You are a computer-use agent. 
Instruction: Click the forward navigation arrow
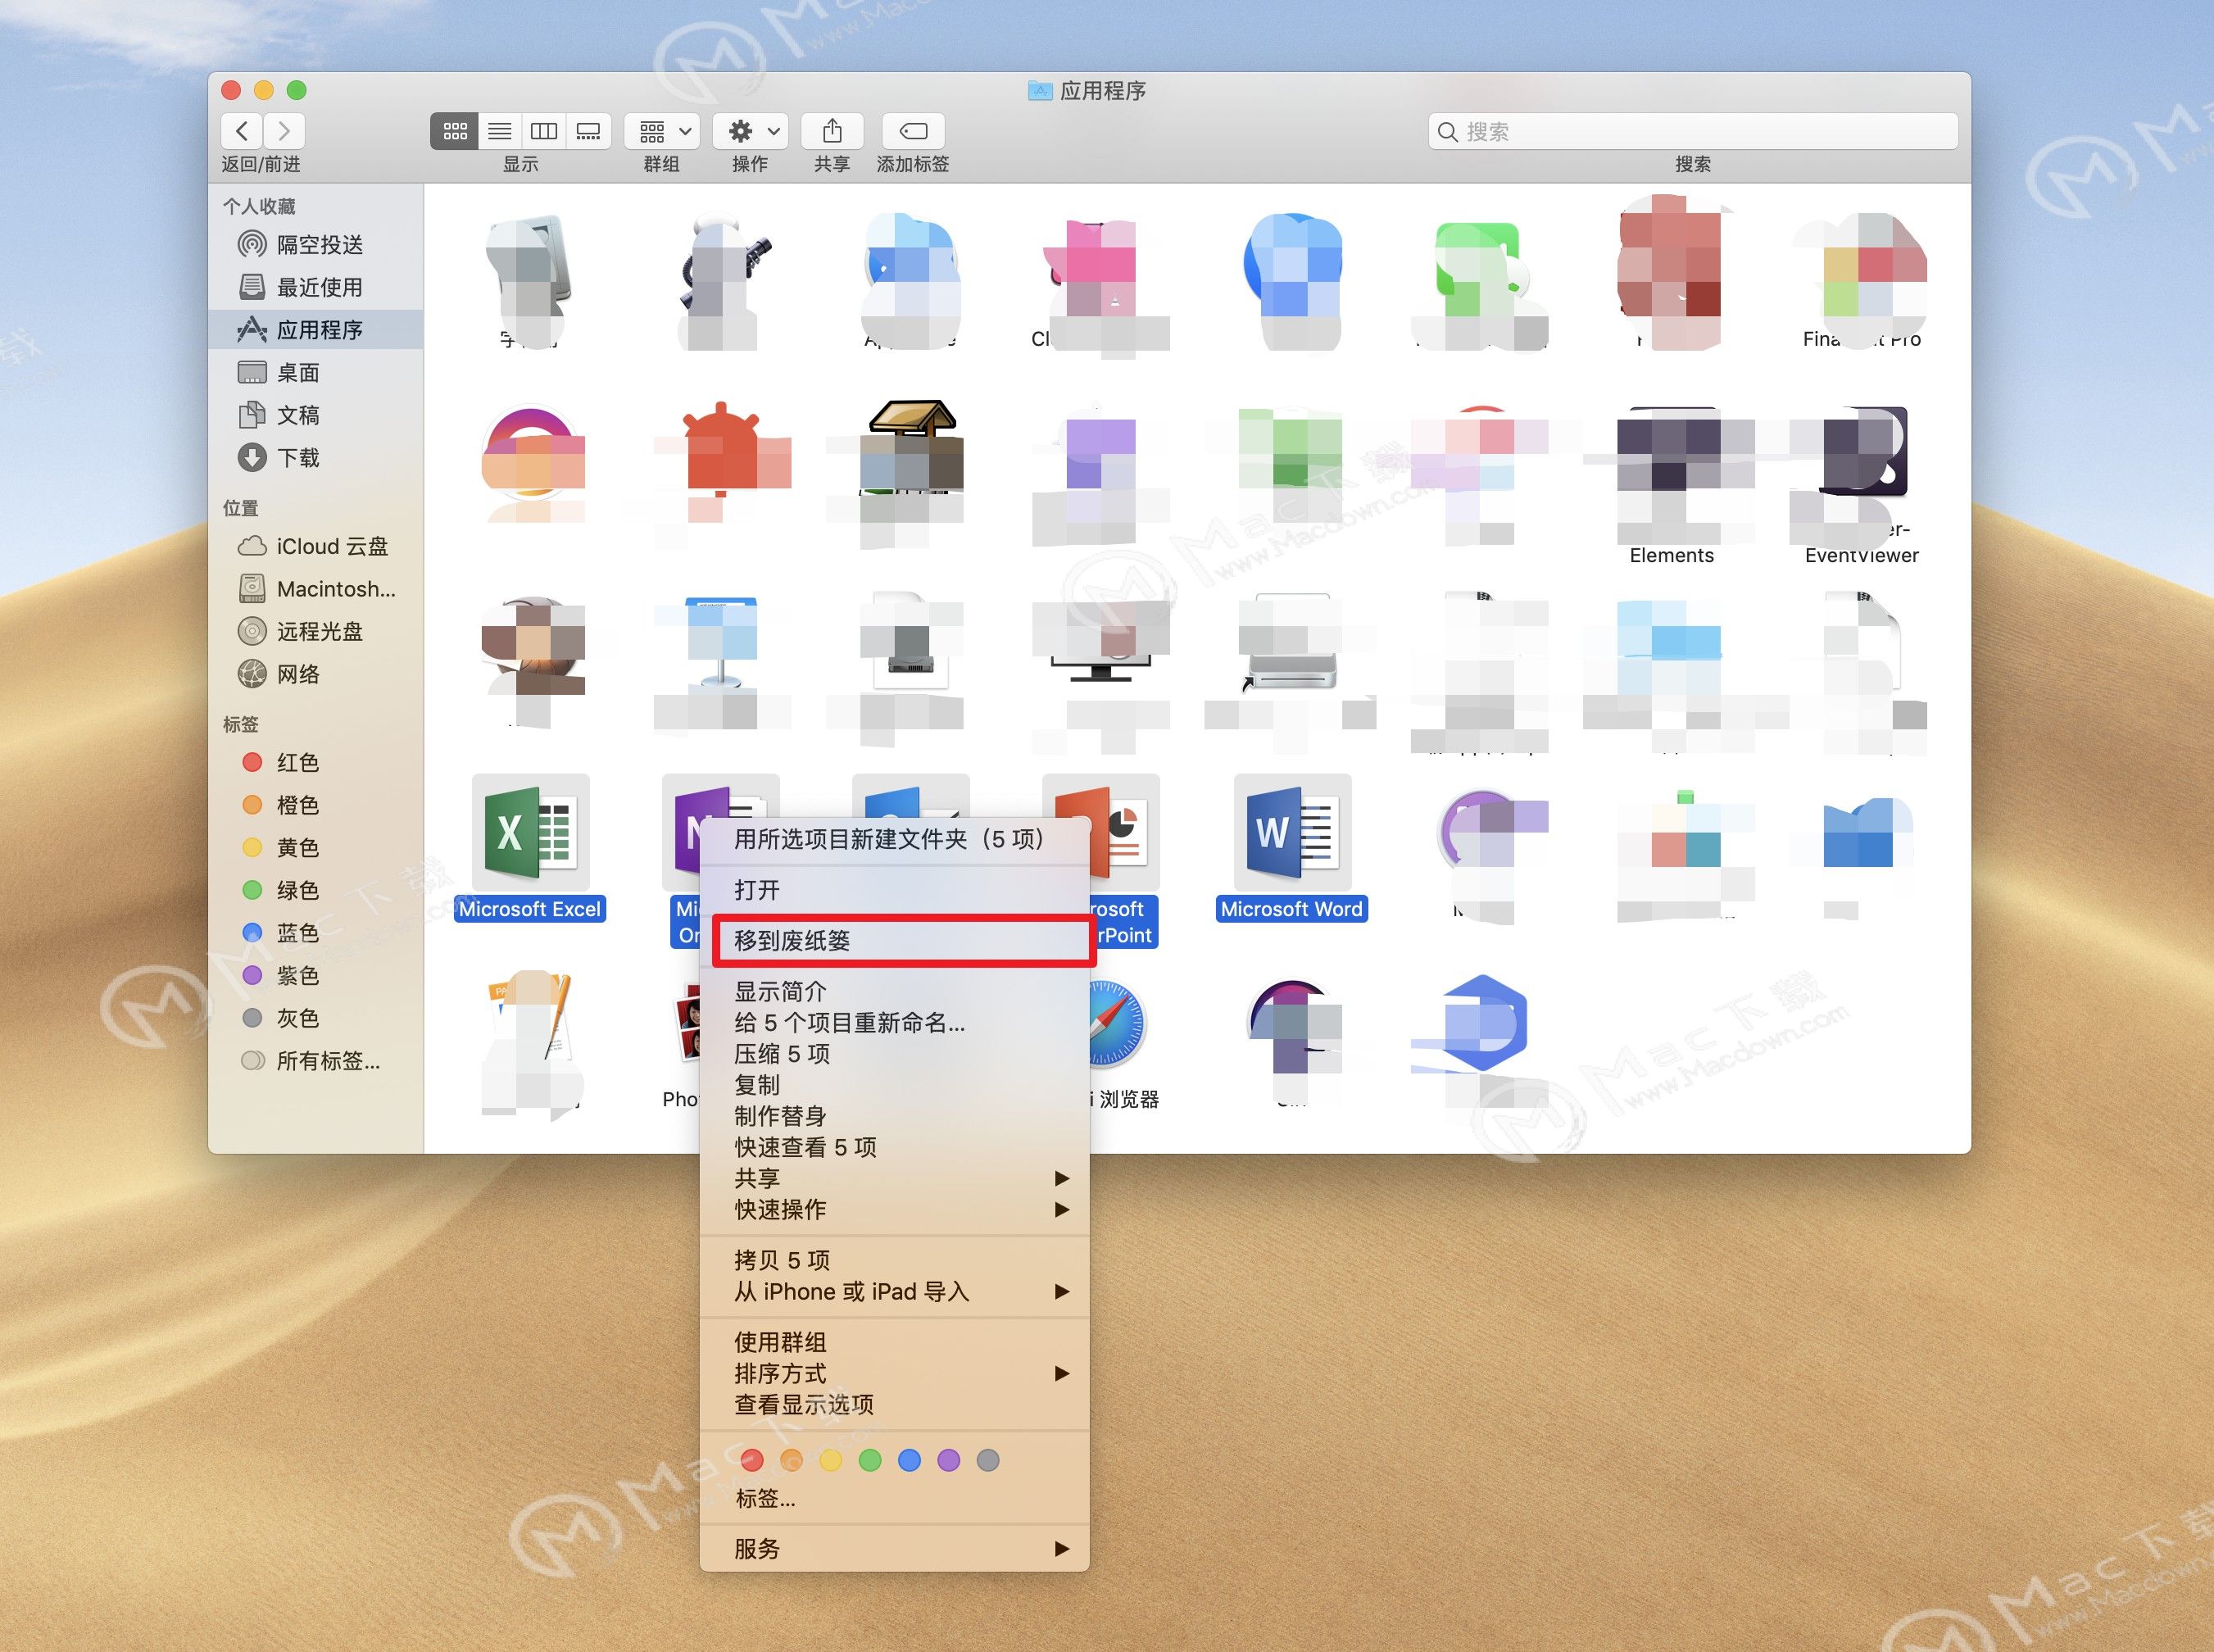tap(284, 131)
